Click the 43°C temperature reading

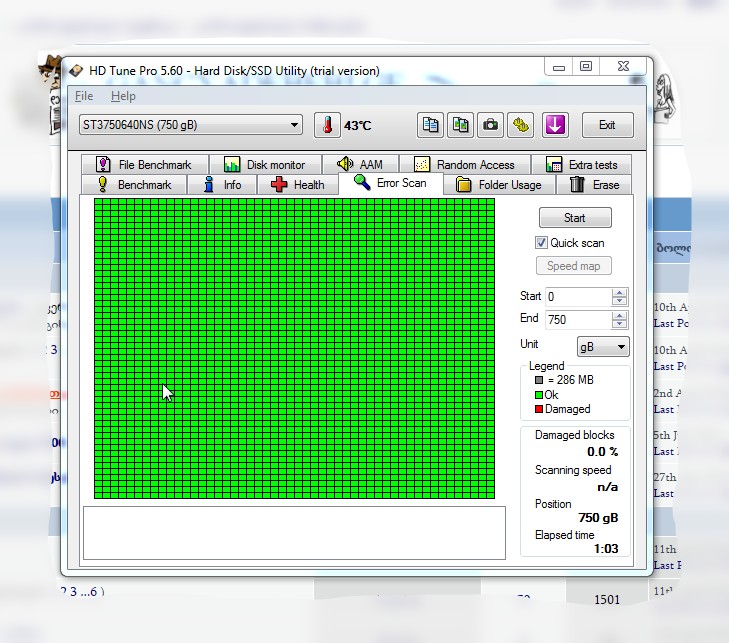(358, 126)
